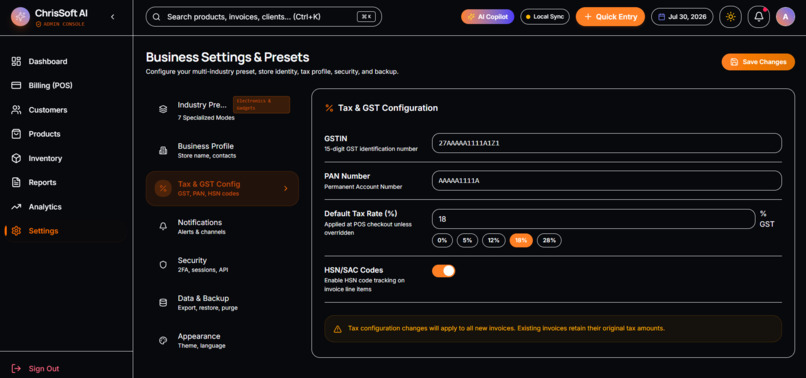Click the Business Profile building icon
This screenshot has height=378, width=806.
163,150
